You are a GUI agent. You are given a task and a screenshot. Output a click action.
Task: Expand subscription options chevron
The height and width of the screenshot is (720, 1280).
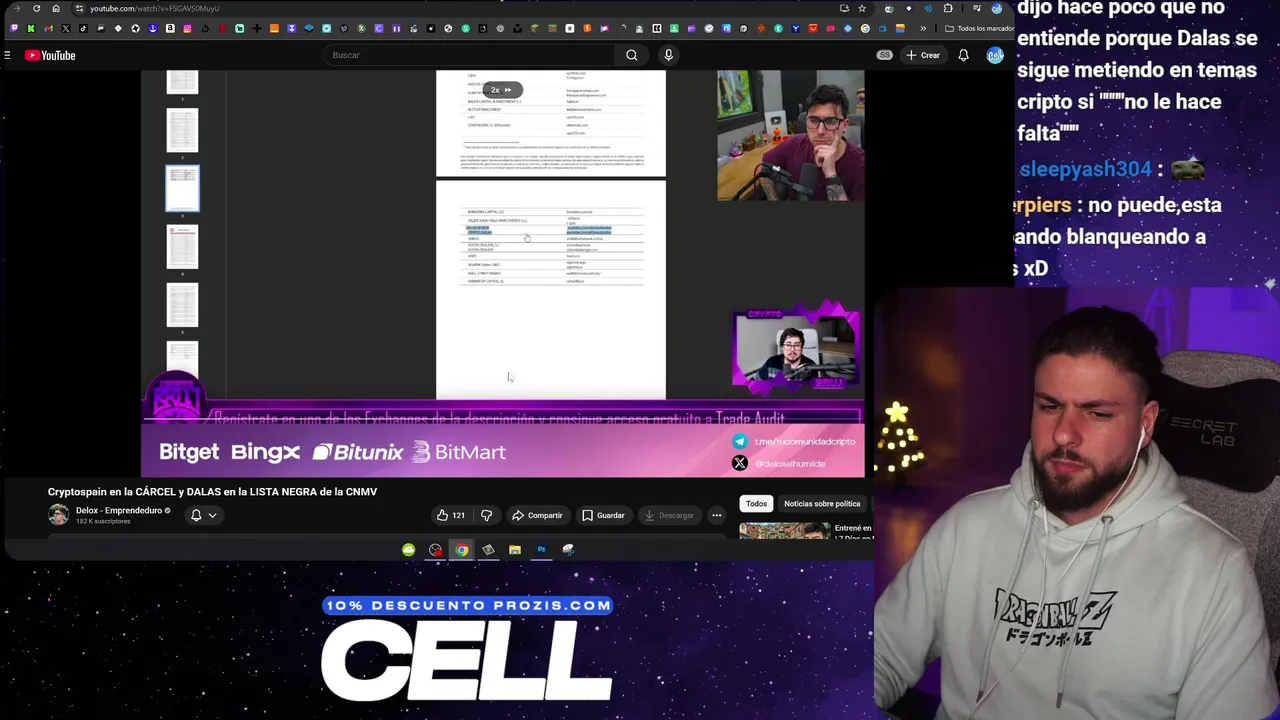tap(212, 515)
